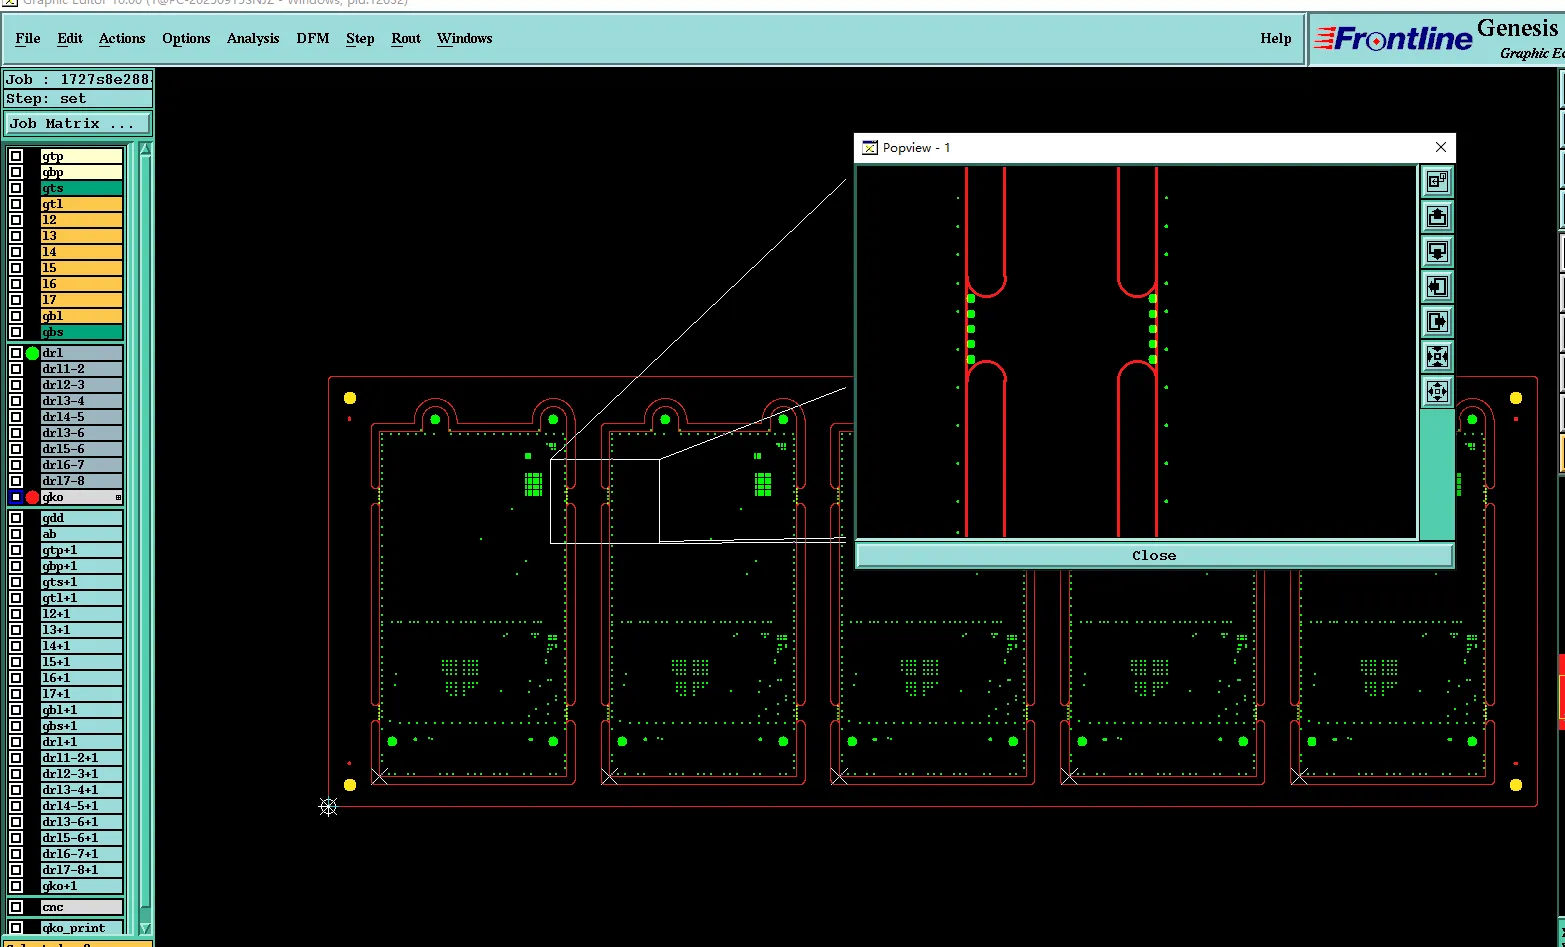Open the Edit menu
Image resolution: width=1565 pixels, height=947 pixels.
70,38
